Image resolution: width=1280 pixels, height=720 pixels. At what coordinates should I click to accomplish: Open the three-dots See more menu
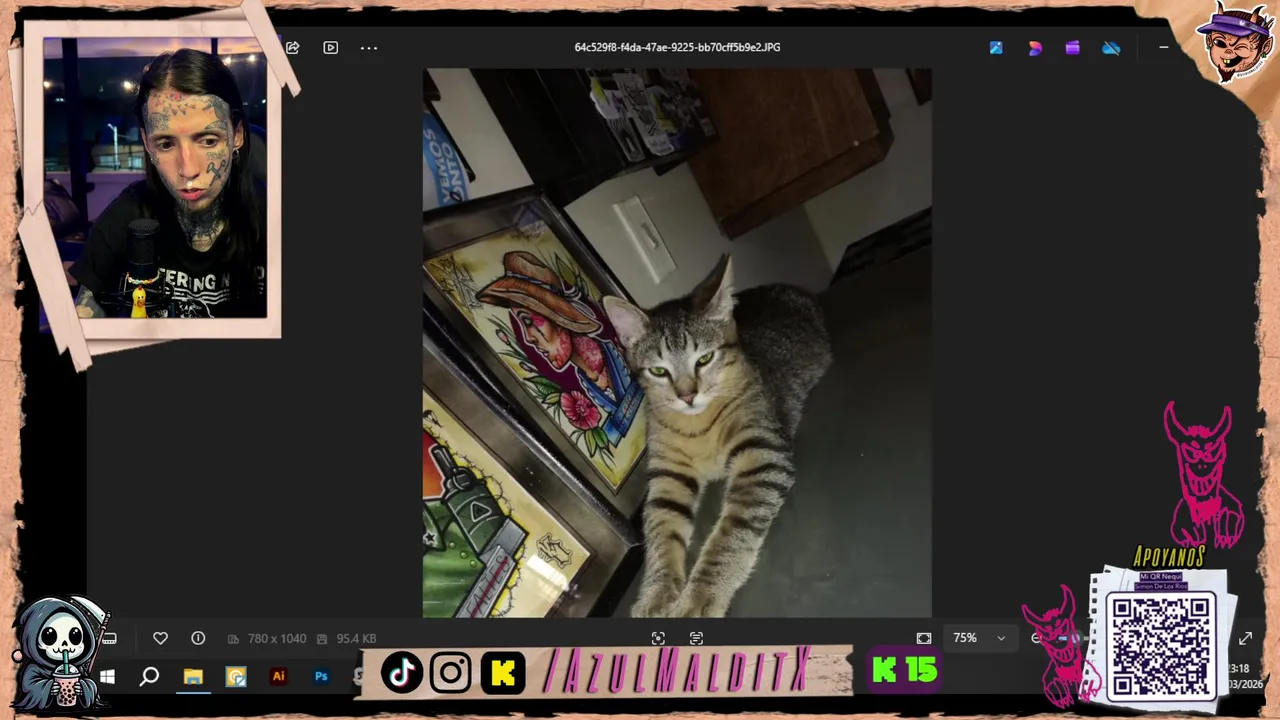tap(369, 47)
